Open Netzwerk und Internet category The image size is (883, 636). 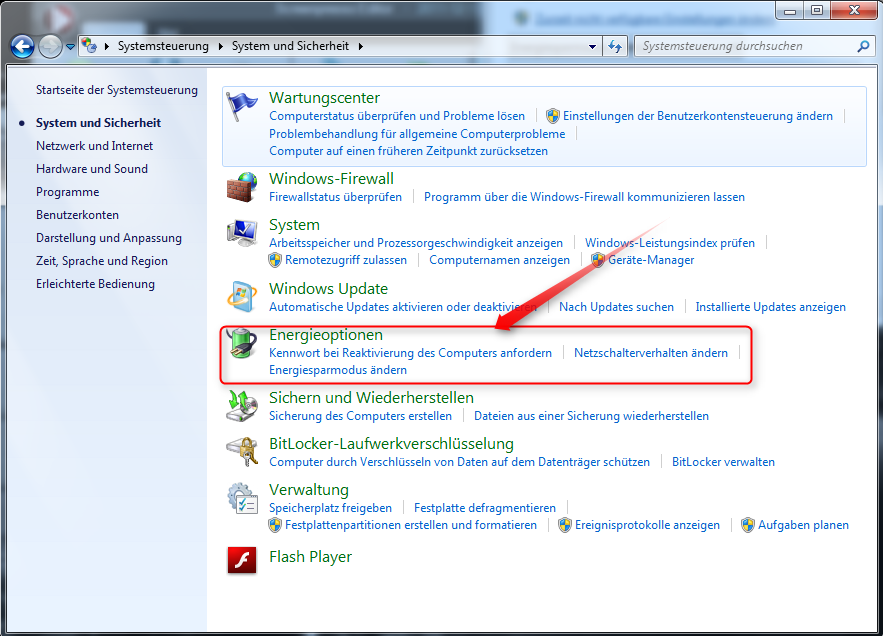pos(95,146)
